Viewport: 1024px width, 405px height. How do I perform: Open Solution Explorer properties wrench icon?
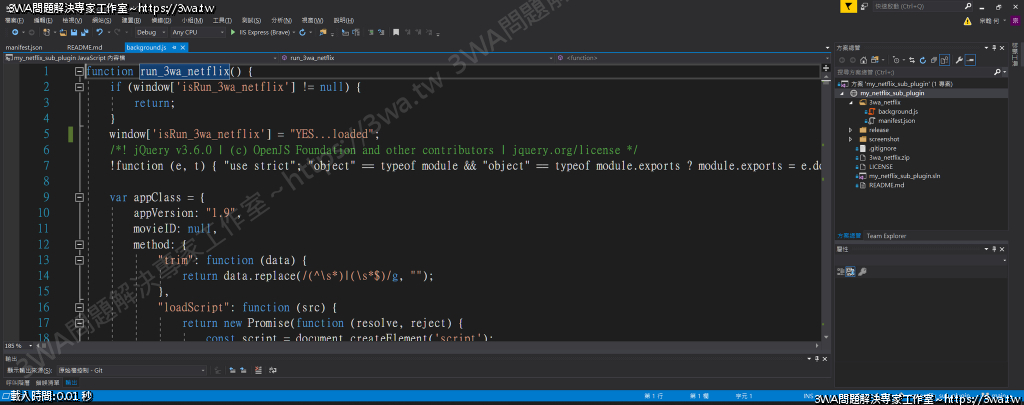coord(959,60)
